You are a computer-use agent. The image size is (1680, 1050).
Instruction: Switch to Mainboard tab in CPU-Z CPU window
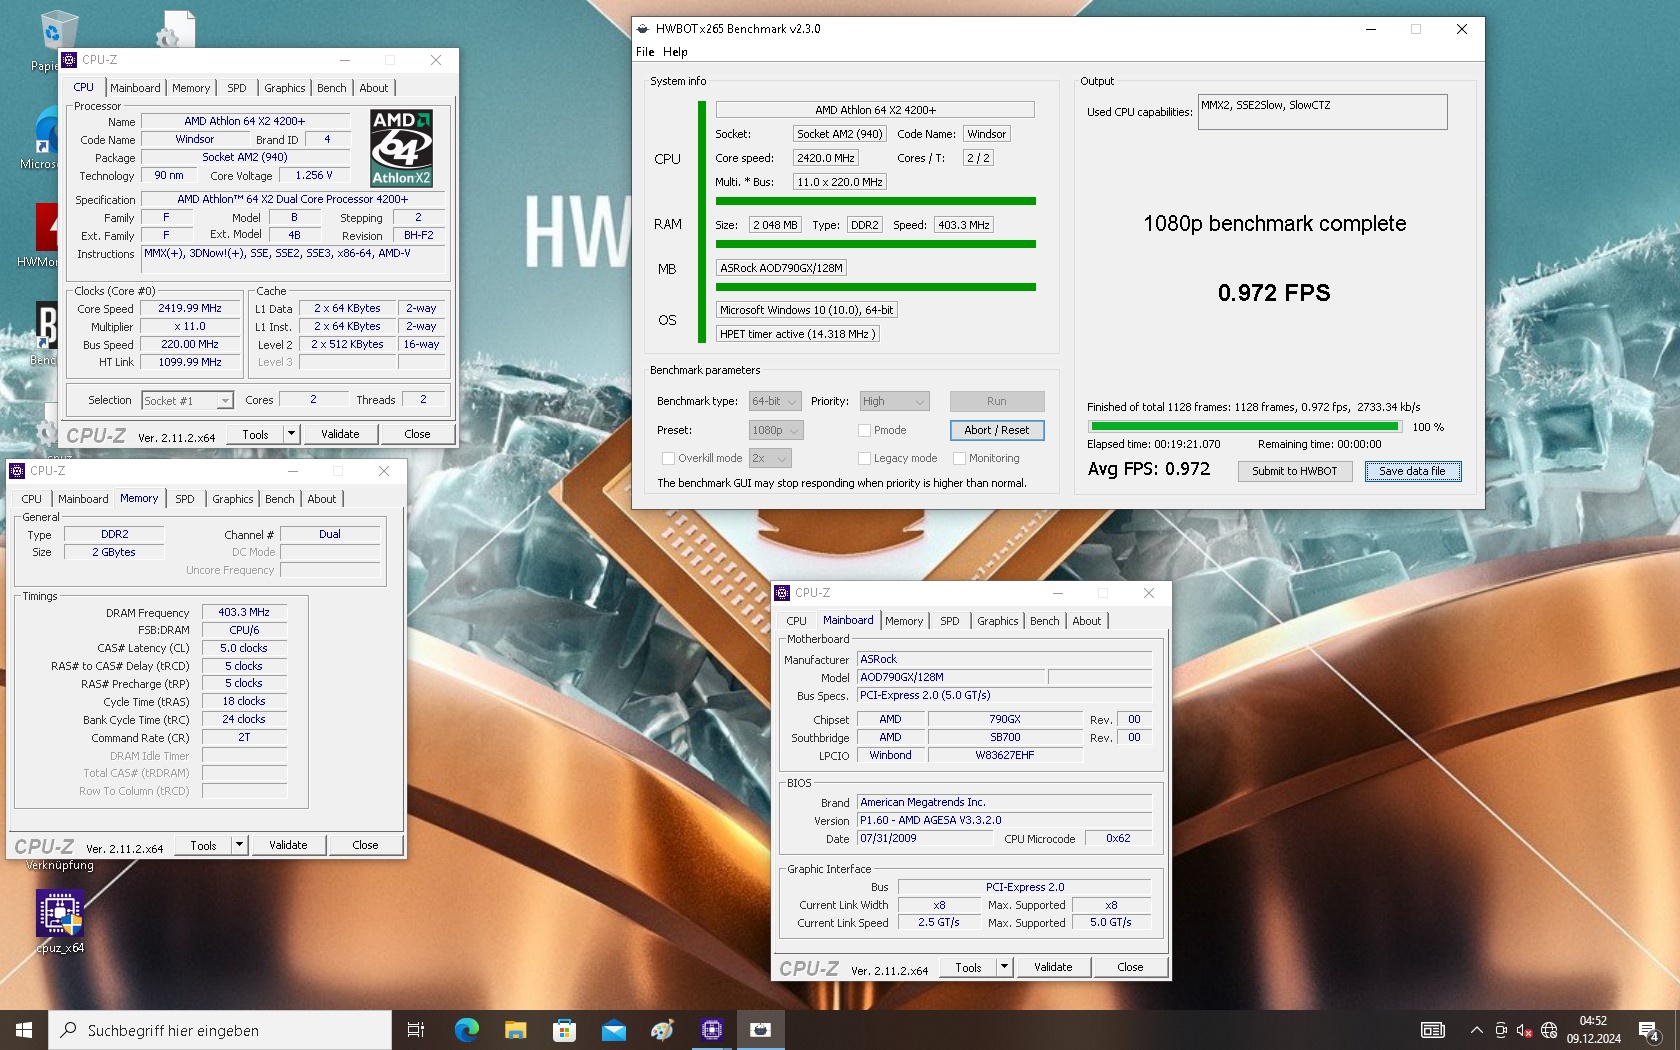(135, 88)
